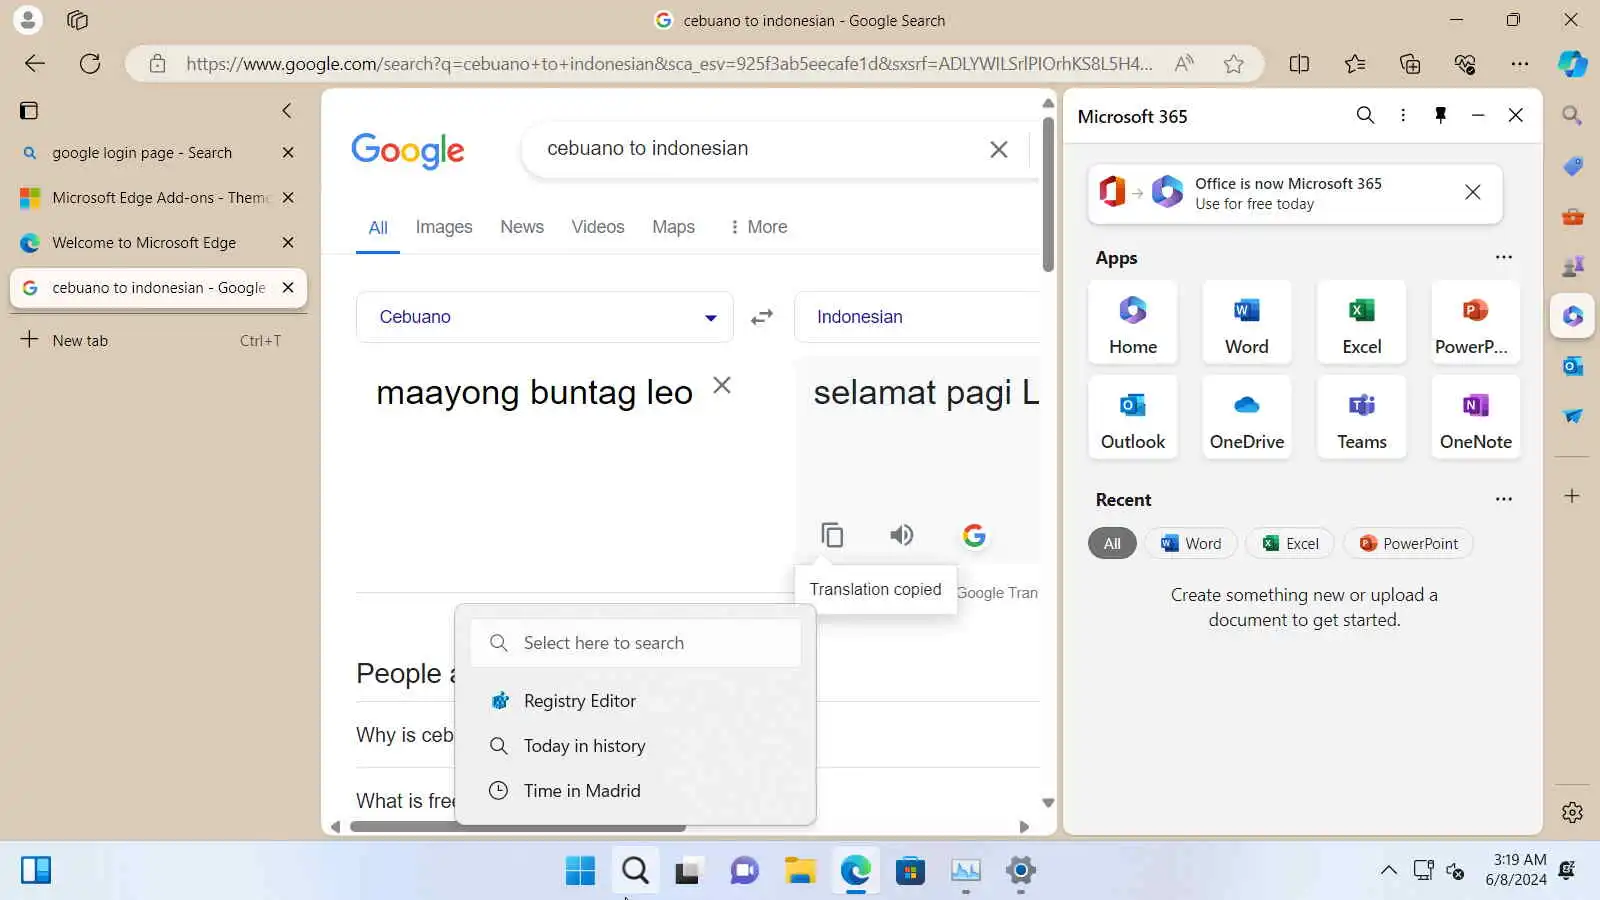Click the page horizontal scrollbar

click(x=518, y=827)
